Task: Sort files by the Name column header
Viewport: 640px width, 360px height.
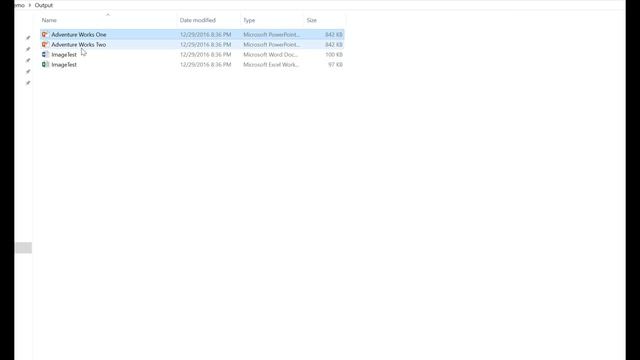Action: (x=49, y=20)
